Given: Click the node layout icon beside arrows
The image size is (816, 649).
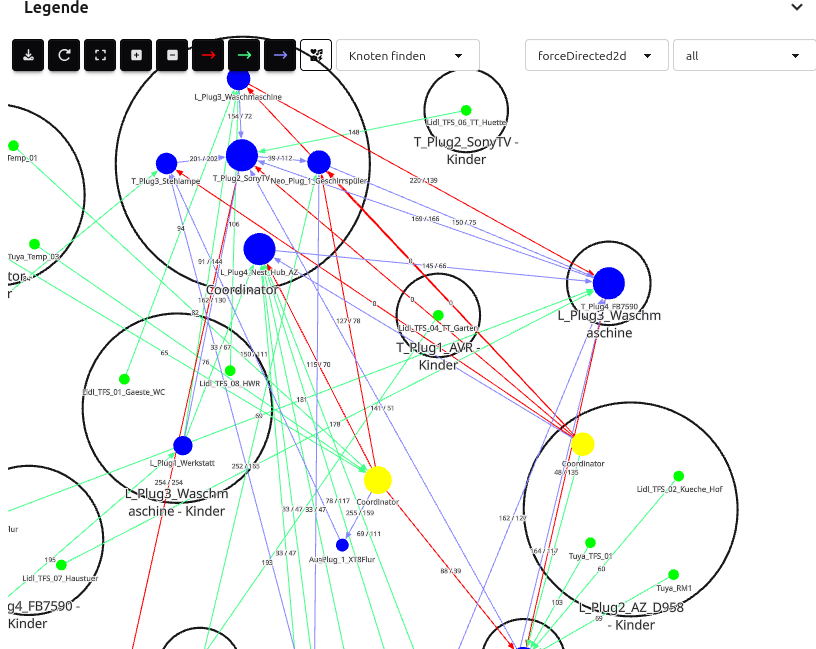Looking at the screenshot, I should pyautogui.click(x=316, y=56).
